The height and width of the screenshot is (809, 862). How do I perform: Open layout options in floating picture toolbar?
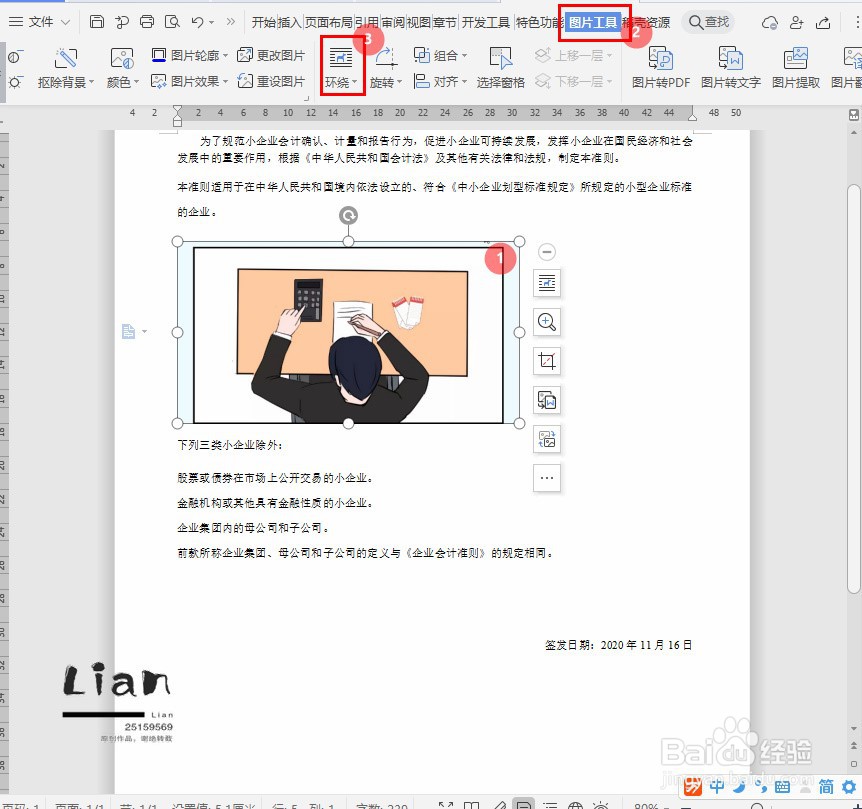click(546, 283)
